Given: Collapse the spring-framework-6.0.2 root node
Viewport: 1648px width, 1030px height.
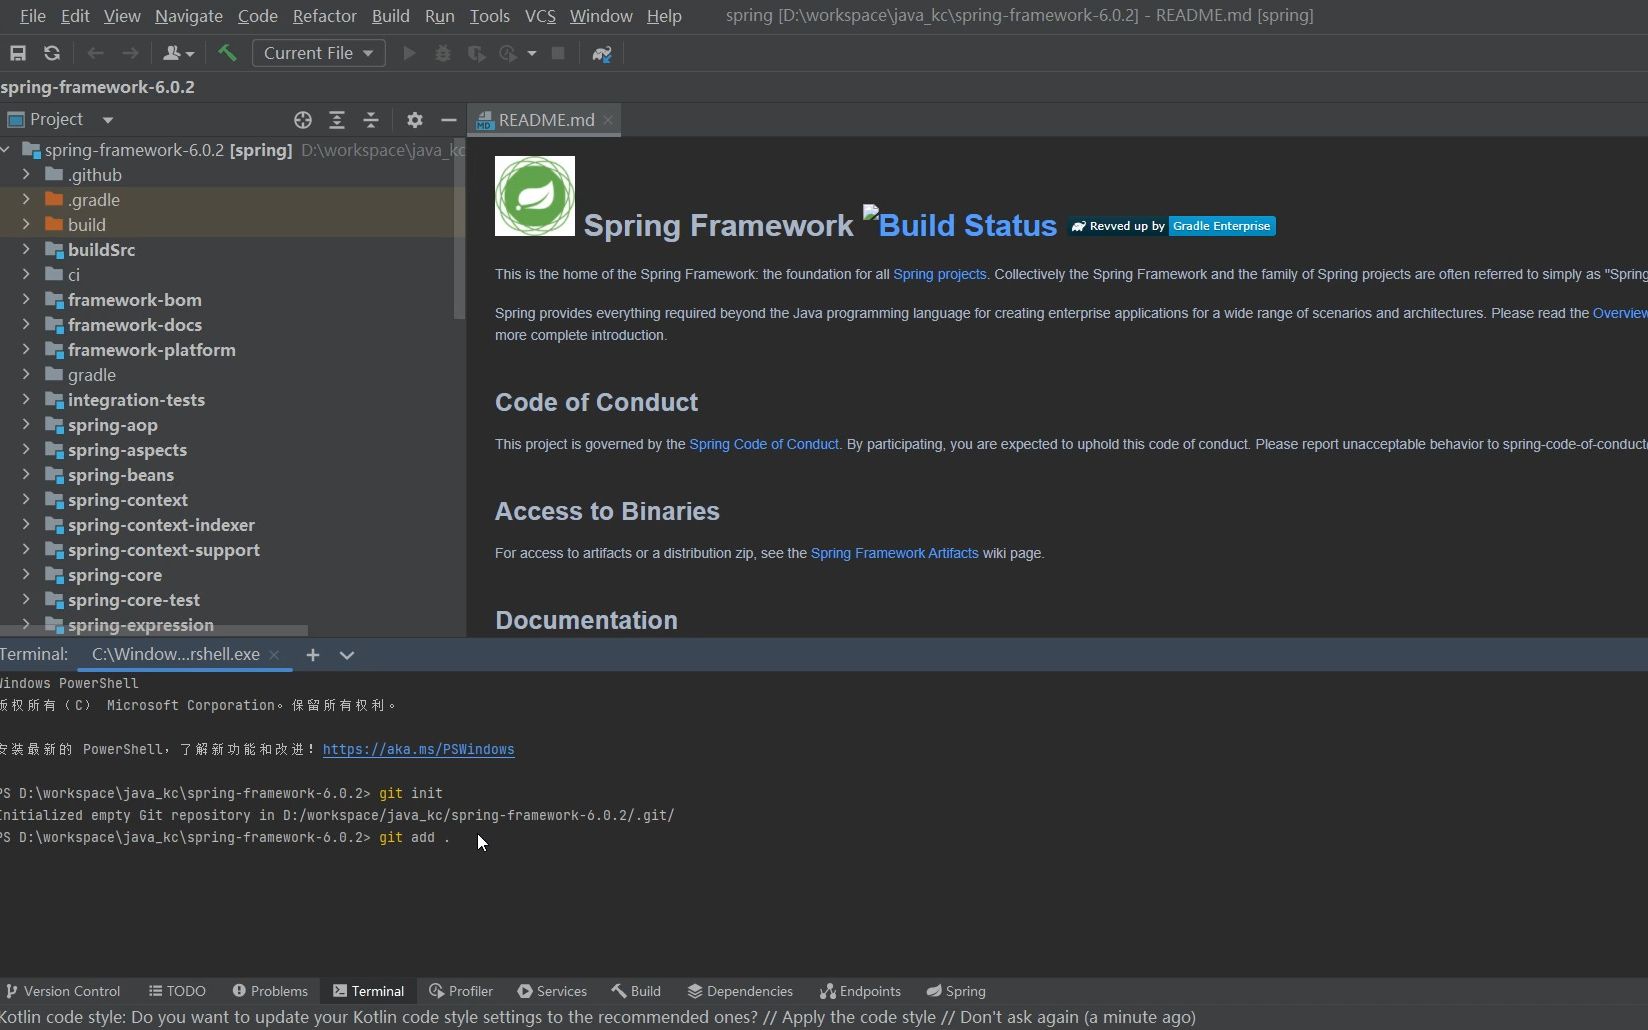Looking at the screenshot, I should point(7,150).
